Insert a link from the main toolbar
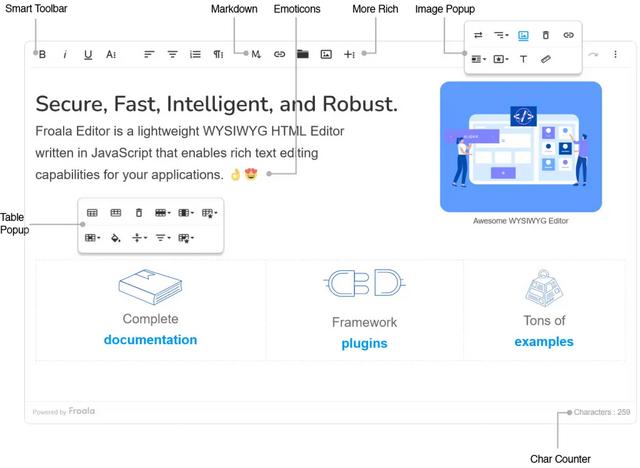Viewport: 640px width, 468px height. tap(279, 54)
